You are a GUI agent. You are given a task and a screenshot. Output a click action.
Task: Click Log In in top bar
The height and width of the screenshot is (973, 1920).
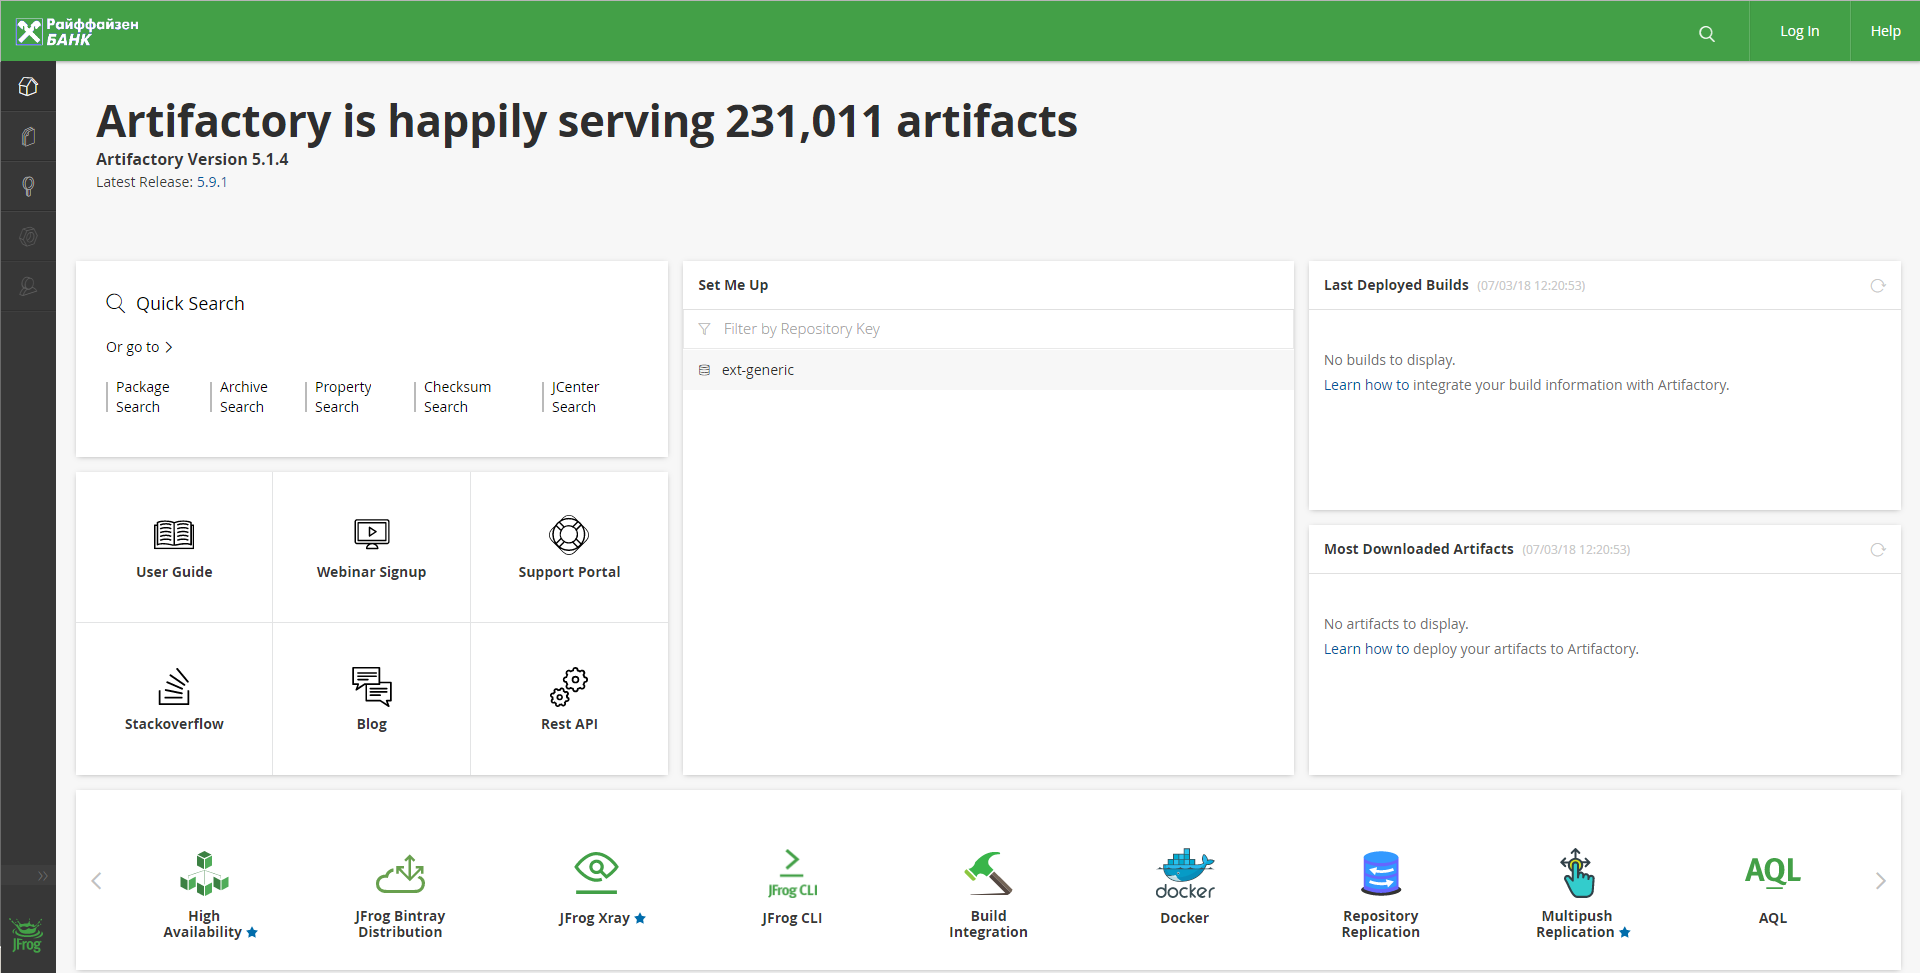(x=1799, y=31)
